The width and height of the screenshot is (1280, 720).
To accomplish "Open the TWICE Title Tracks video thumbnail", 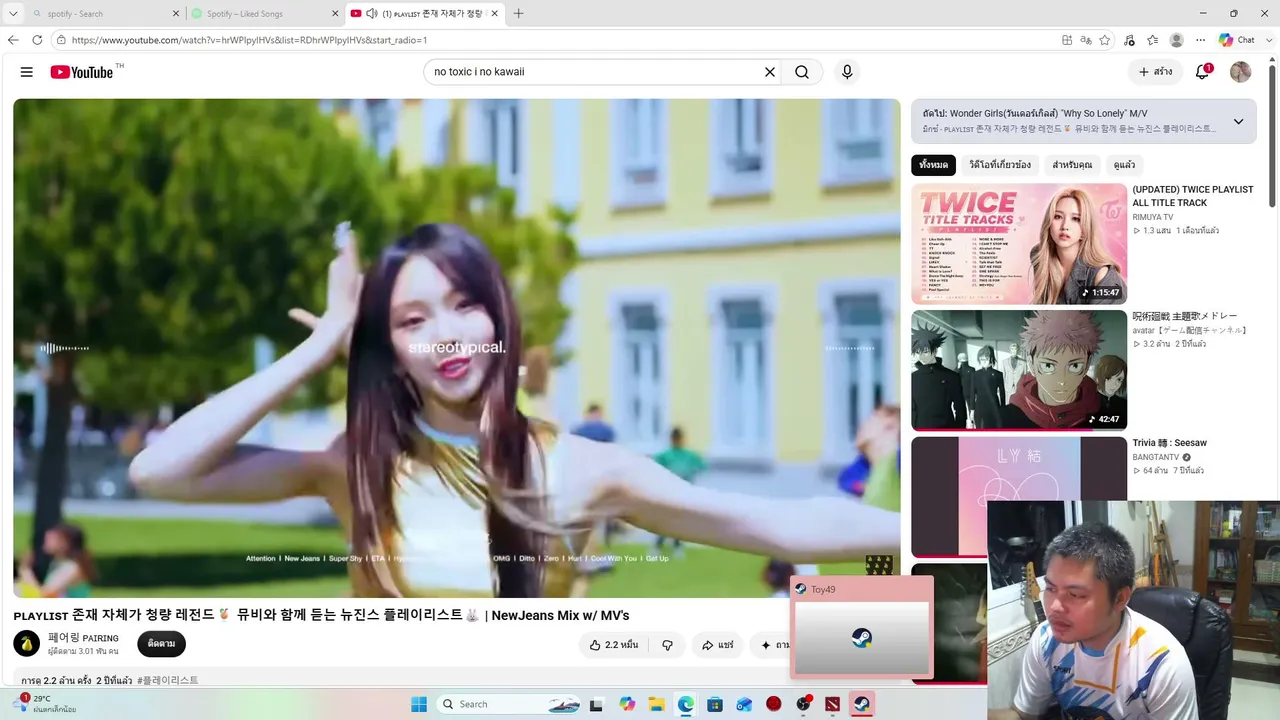I will [x=1019, y=244].
